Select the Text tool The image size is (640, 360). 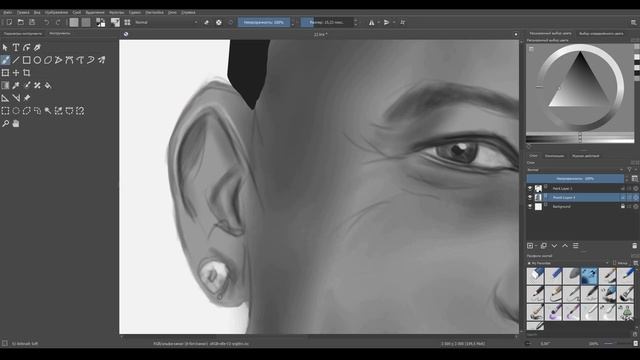[16, 47]
